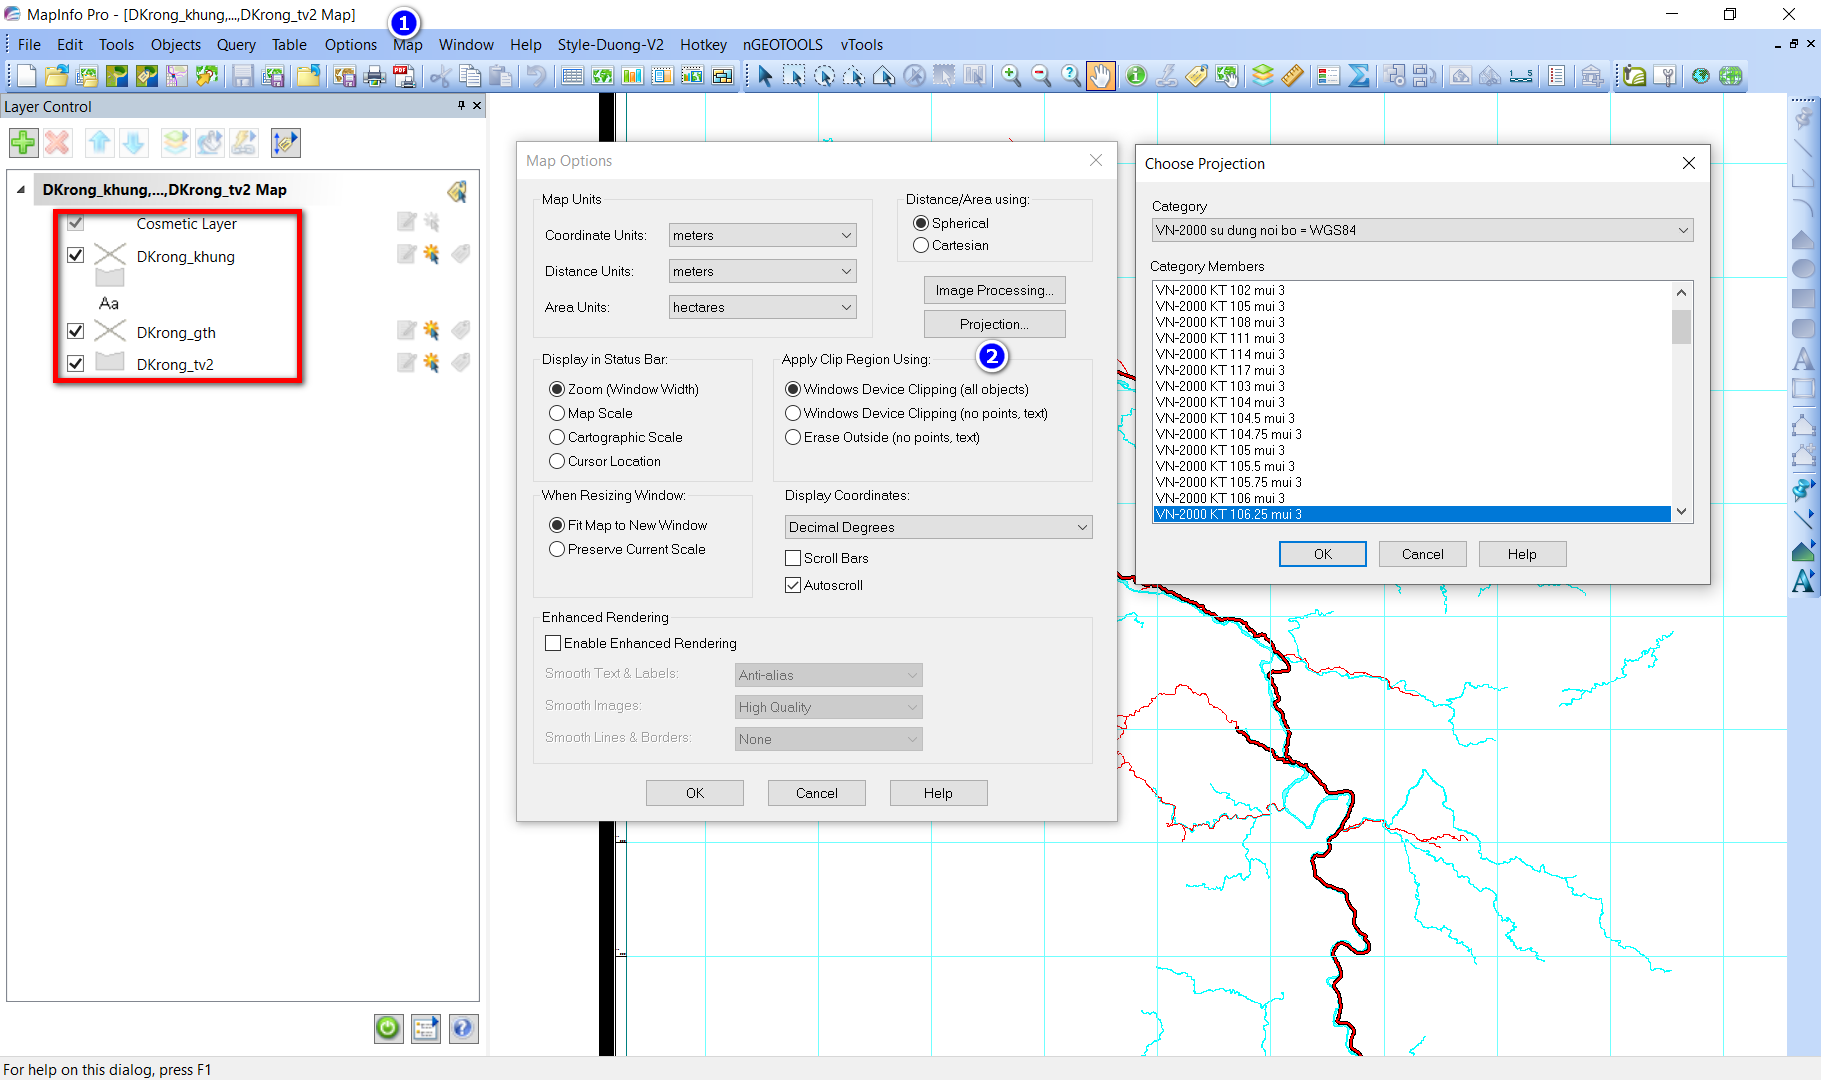1821x1080 pixels.
Task: Select the Ruler measuring tool
Action: pyautogui.click(x=1292, y=76)
